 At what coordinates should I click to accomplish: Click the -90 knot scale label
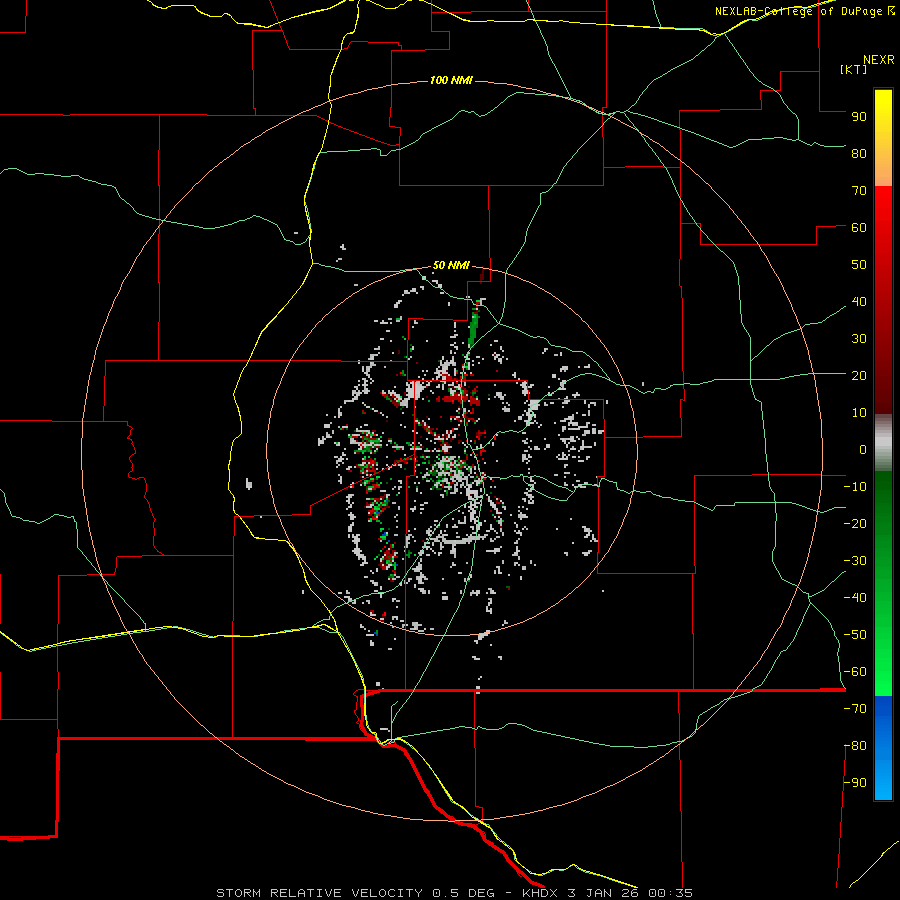pyautogui.click(x=855, y=783)
